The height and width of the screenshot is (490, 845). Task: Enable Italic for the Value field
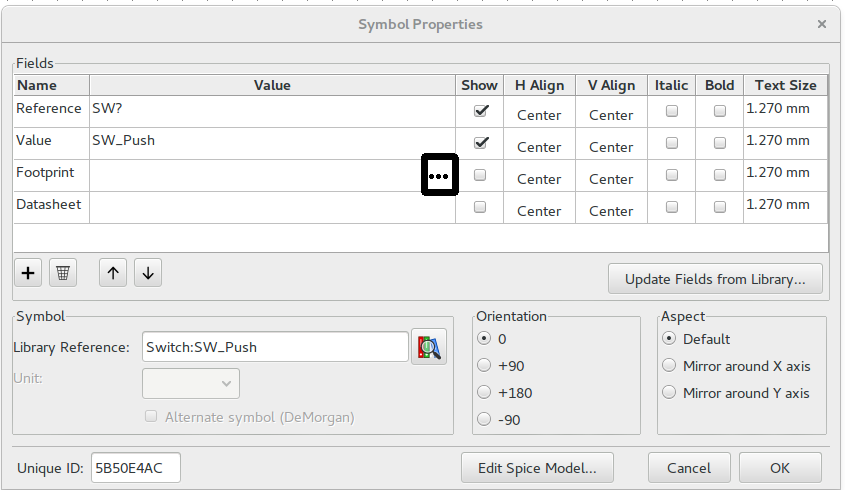click(672, 143)
